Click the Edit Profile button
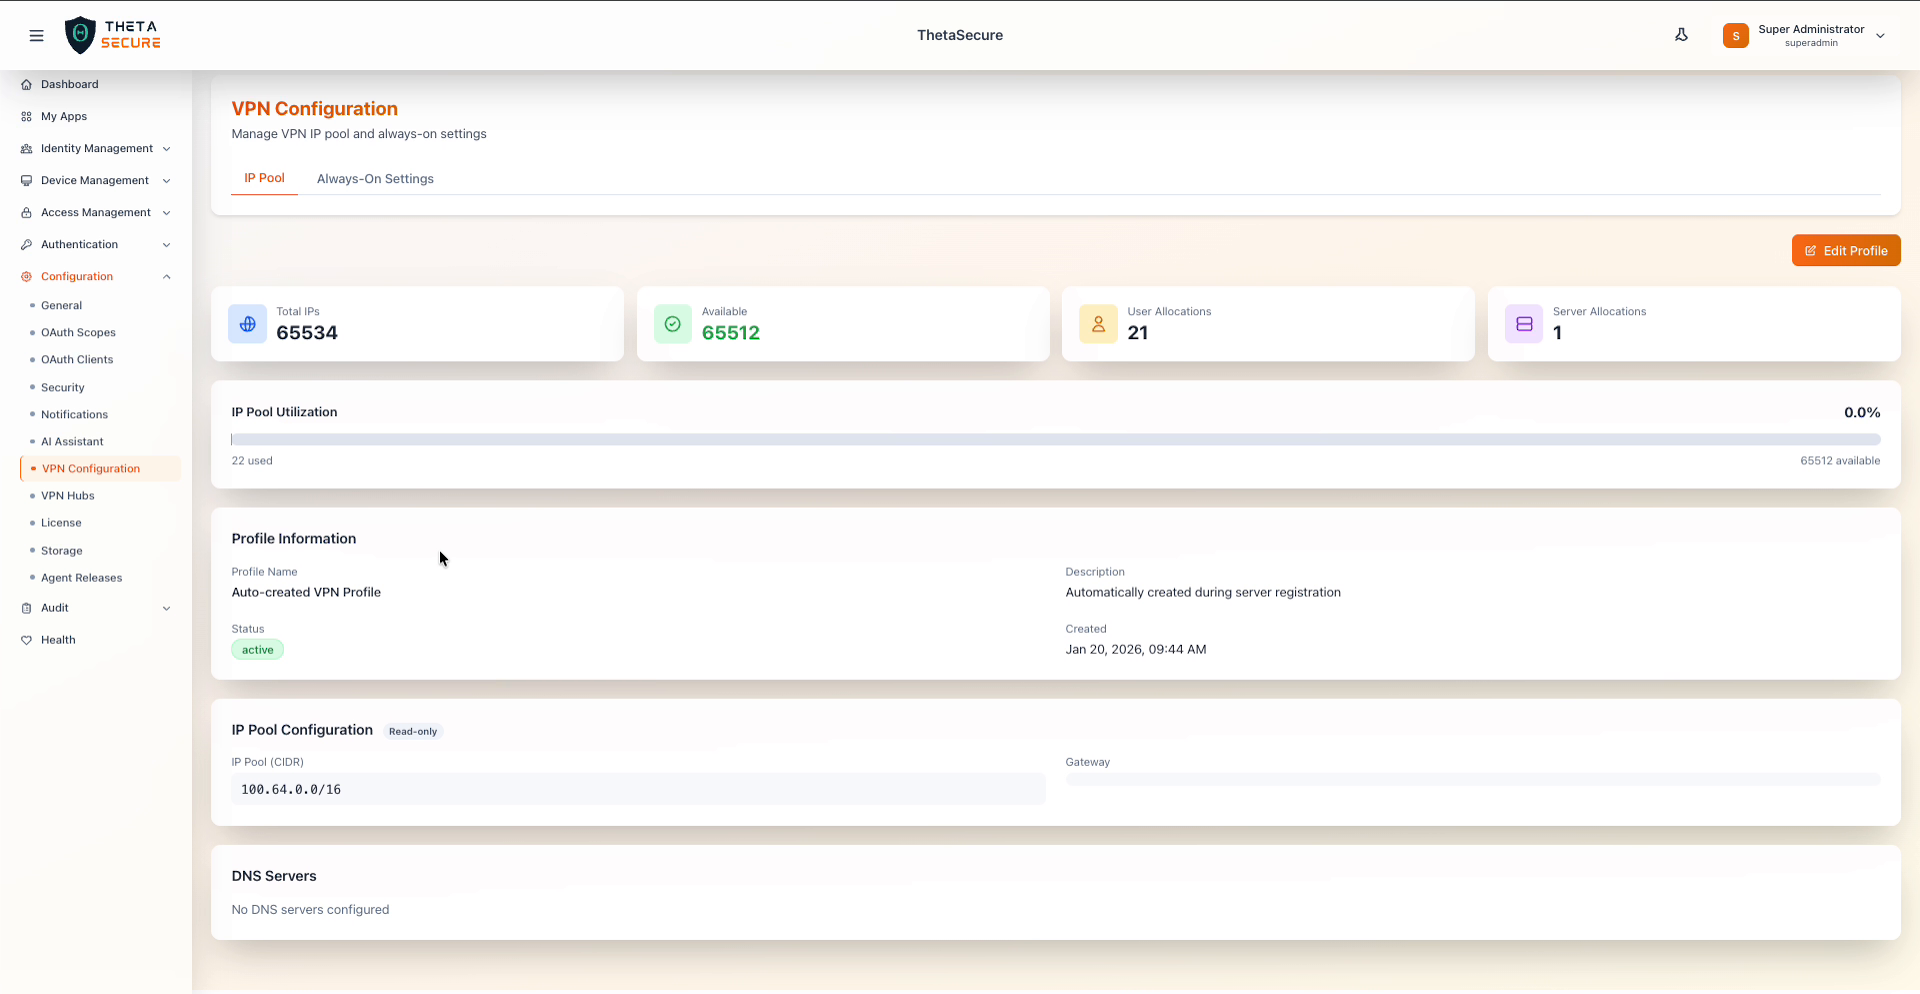The image size is (1920, 994). tap(1846, 250)
